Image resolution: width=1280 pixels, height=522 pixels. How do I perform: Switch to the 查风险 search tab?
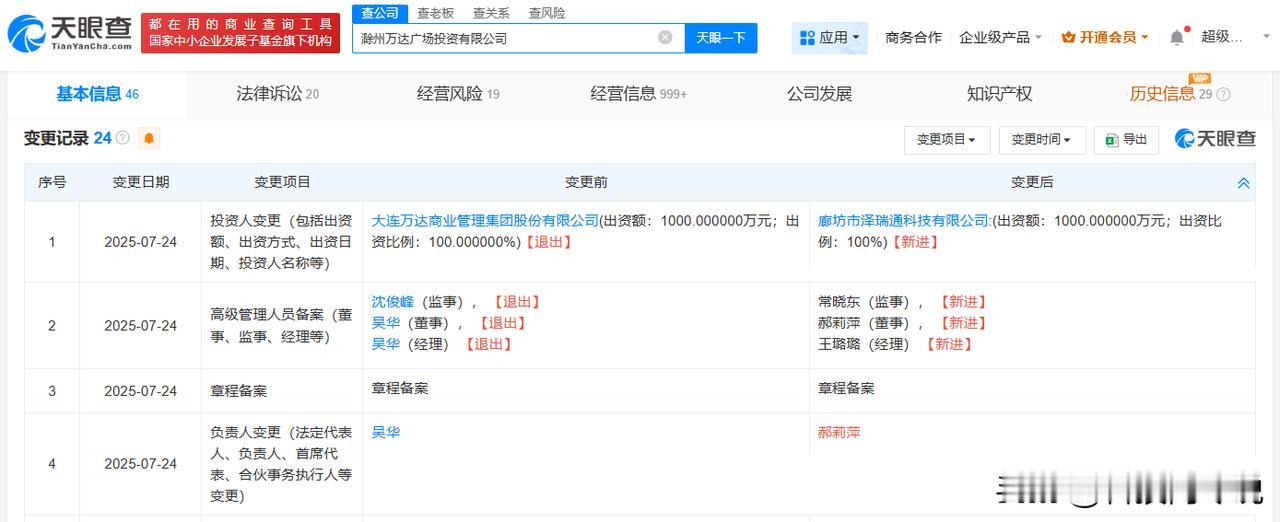click(x=547, y=13)
